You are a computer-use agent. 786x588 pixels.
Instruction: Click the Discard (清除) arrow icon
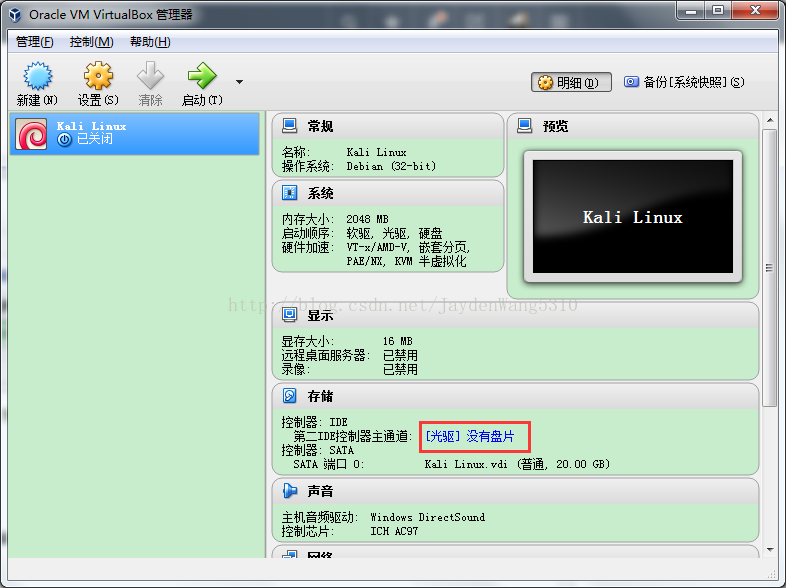click(150, 76)
